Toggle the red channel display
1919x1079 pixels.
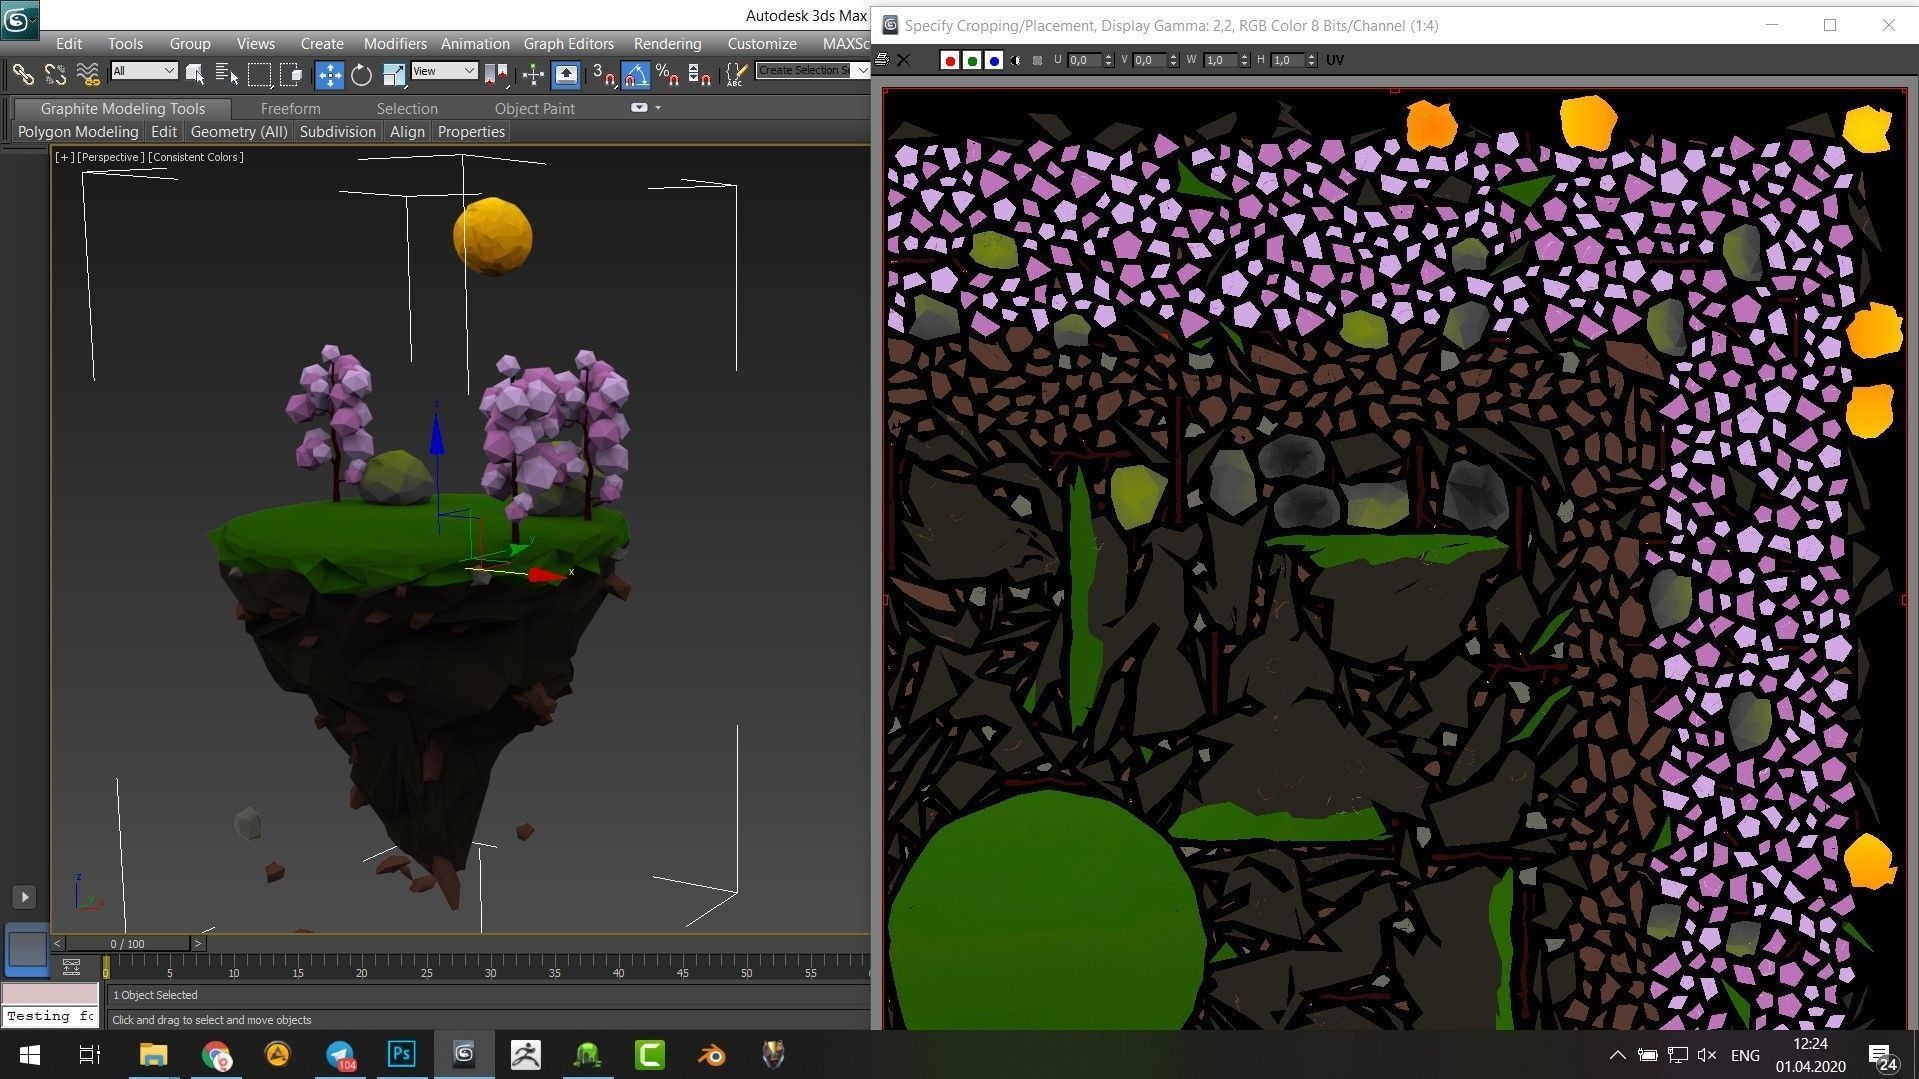click(950, 60)
